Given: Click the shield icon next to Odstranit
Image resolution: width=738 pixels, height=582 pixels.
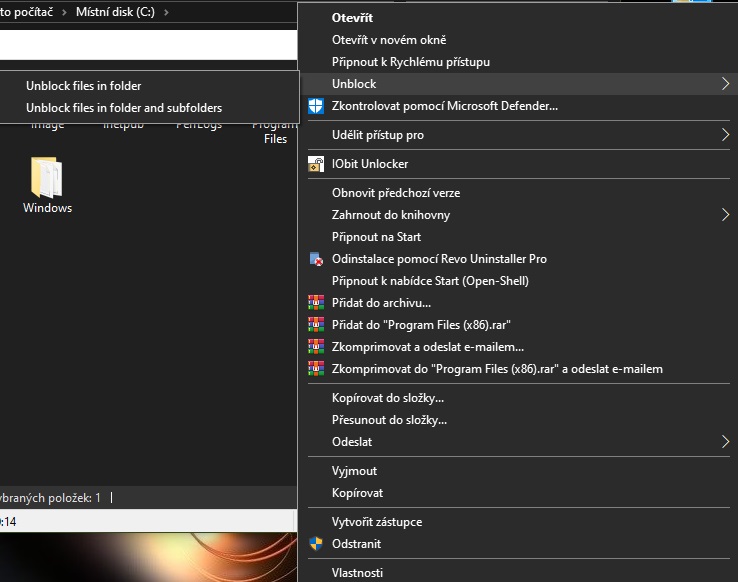Looking at the screenshot, I should point(316,544).
